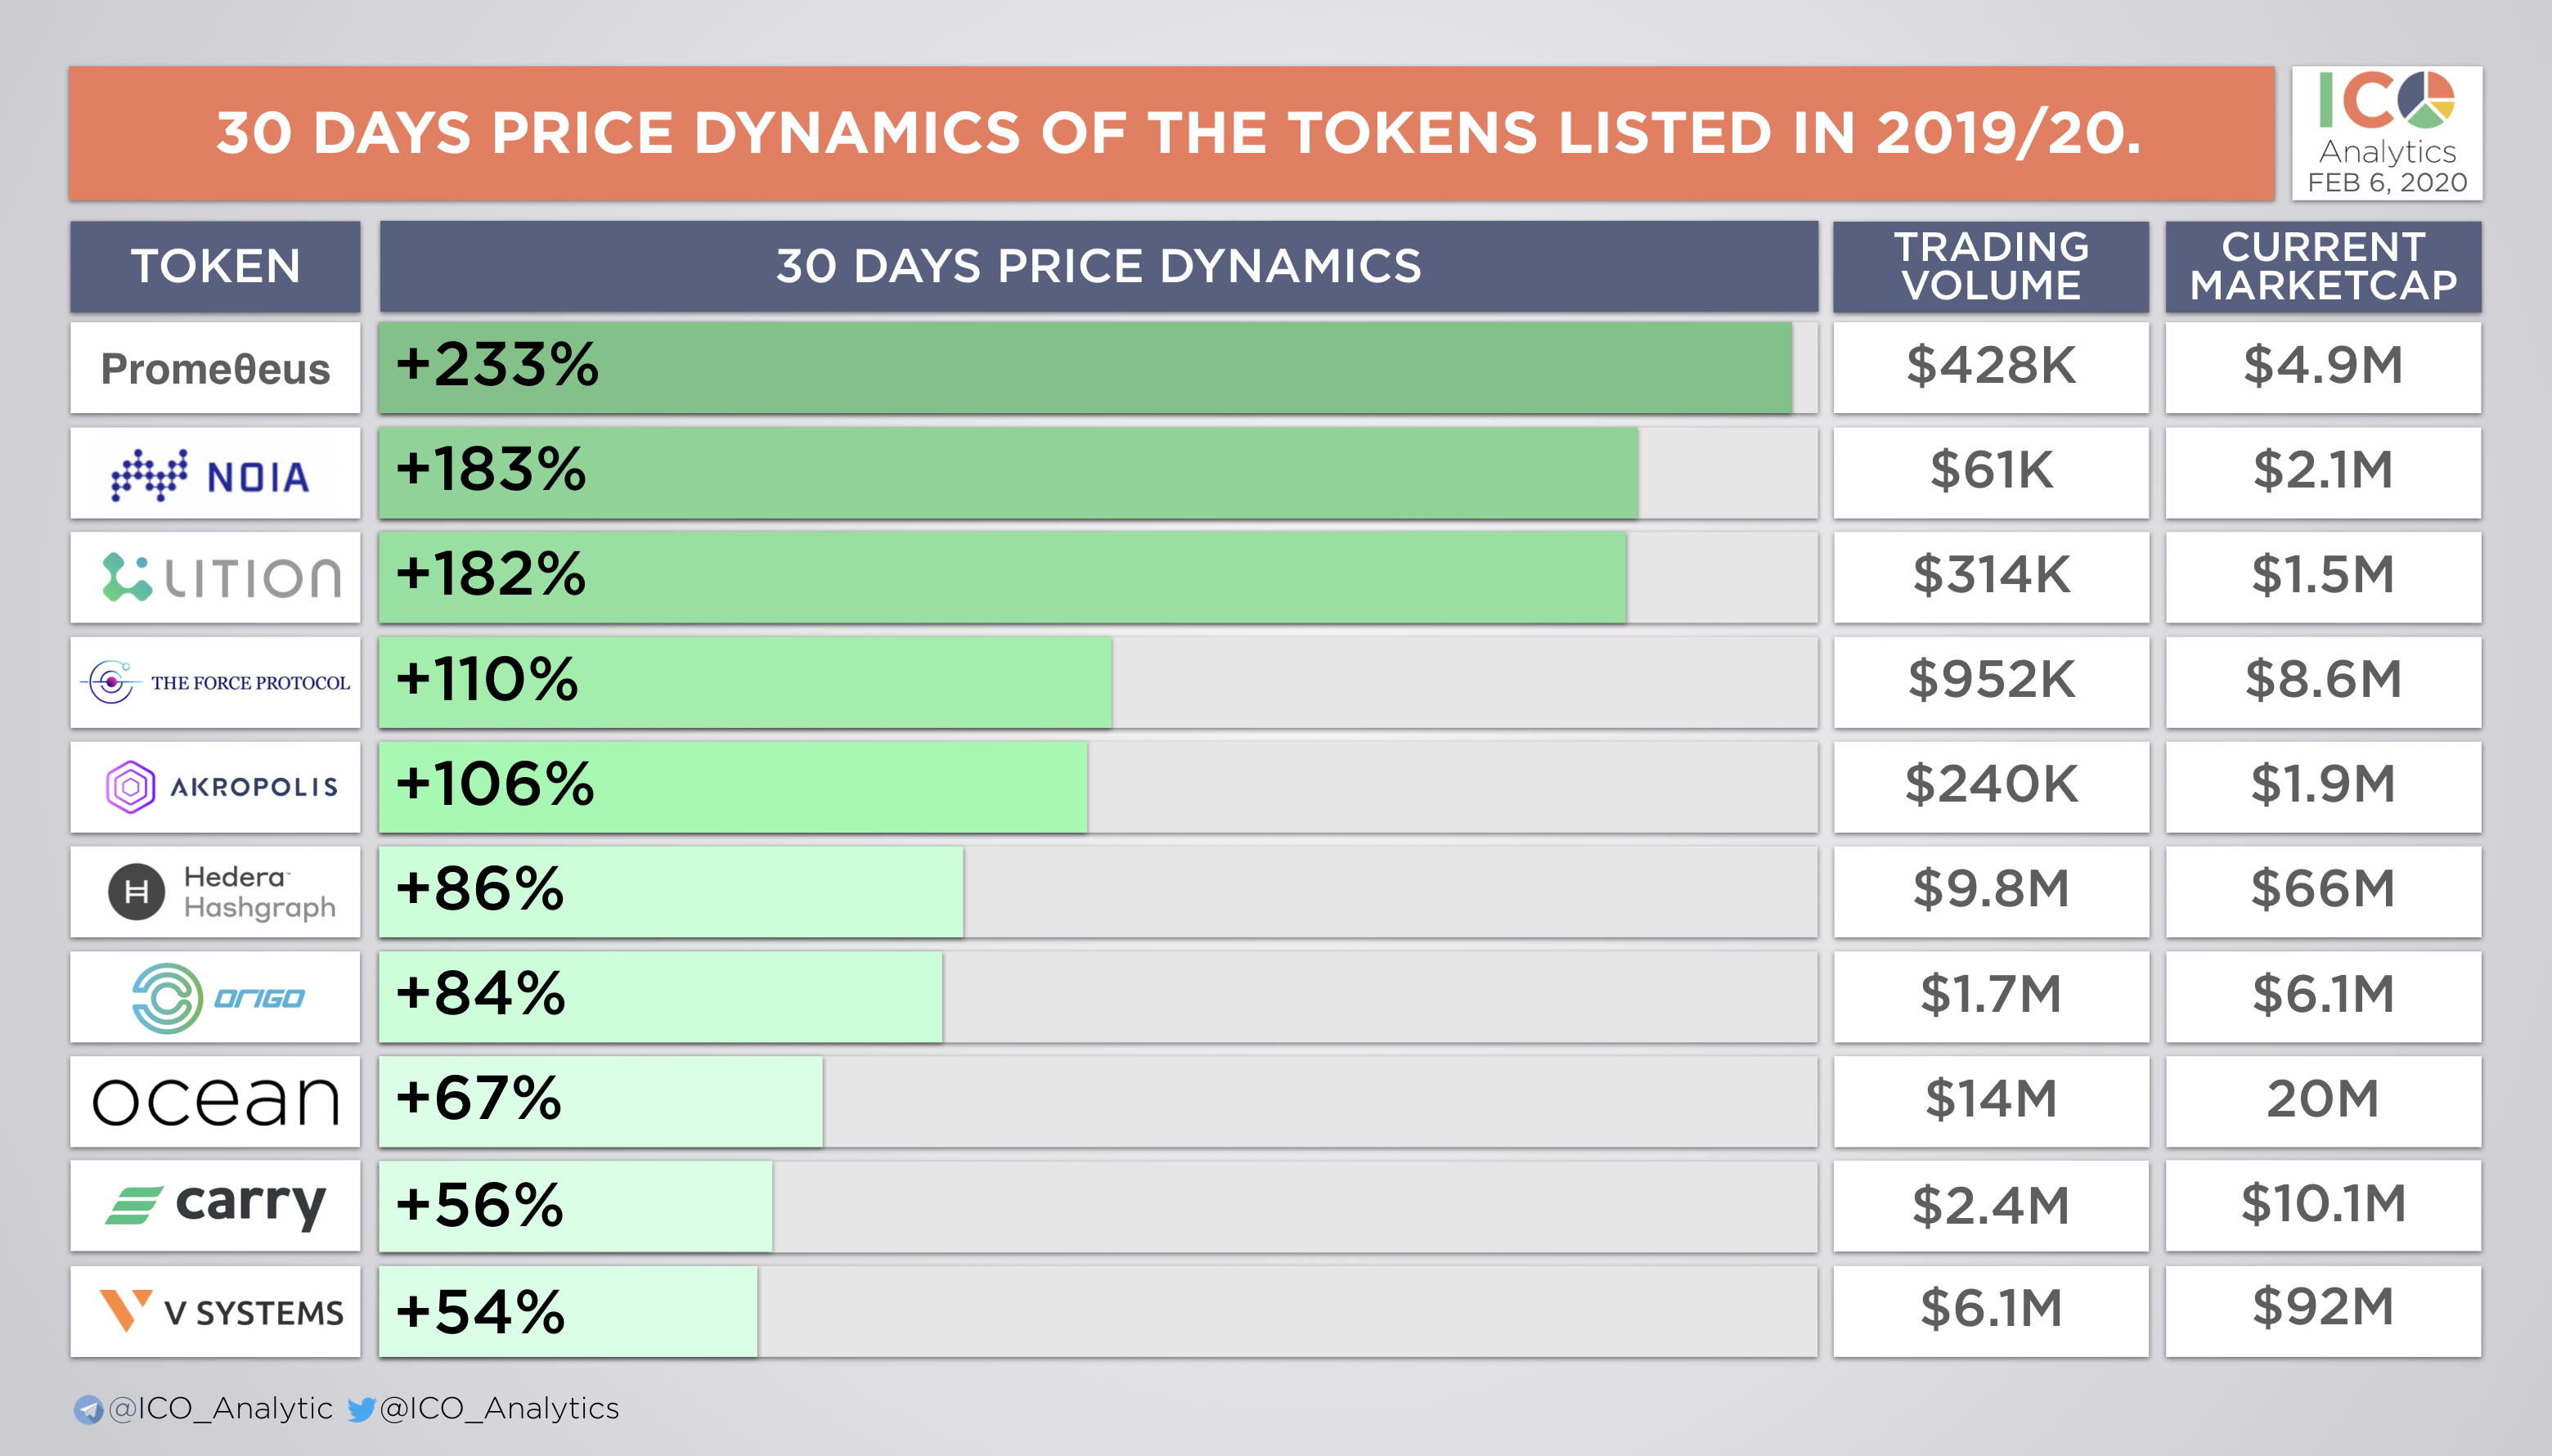Select the Trading Volume column header
Screen dimensions: 2552x1456
click(1990, 266)
